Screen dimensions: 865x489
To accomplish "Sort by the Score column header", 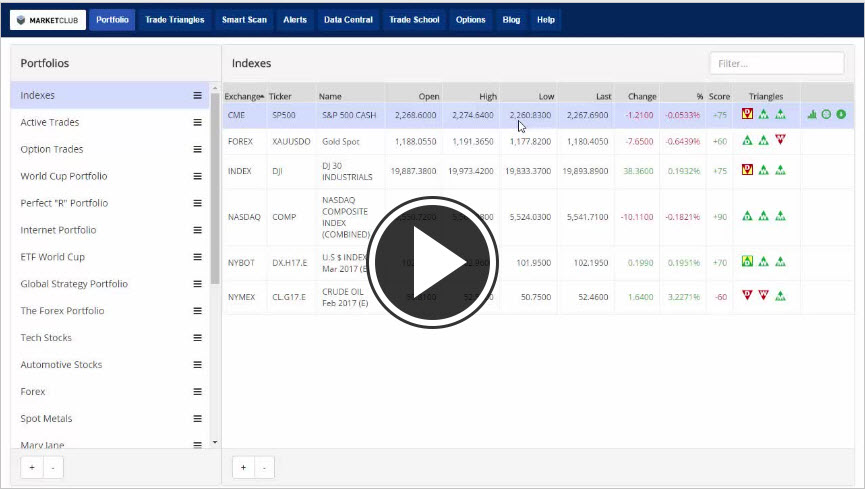I will point(719,96).
